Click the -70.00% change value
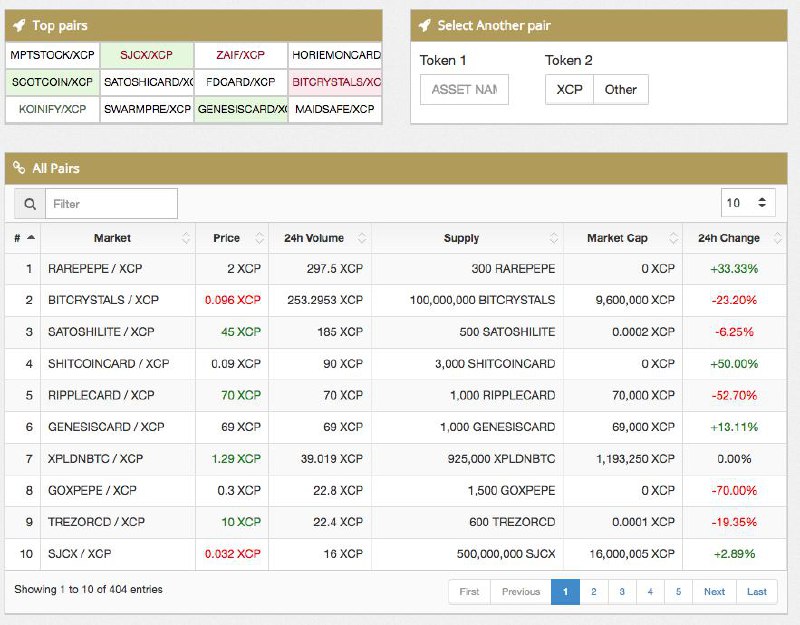The image size is (800, 625). [734, 490]
